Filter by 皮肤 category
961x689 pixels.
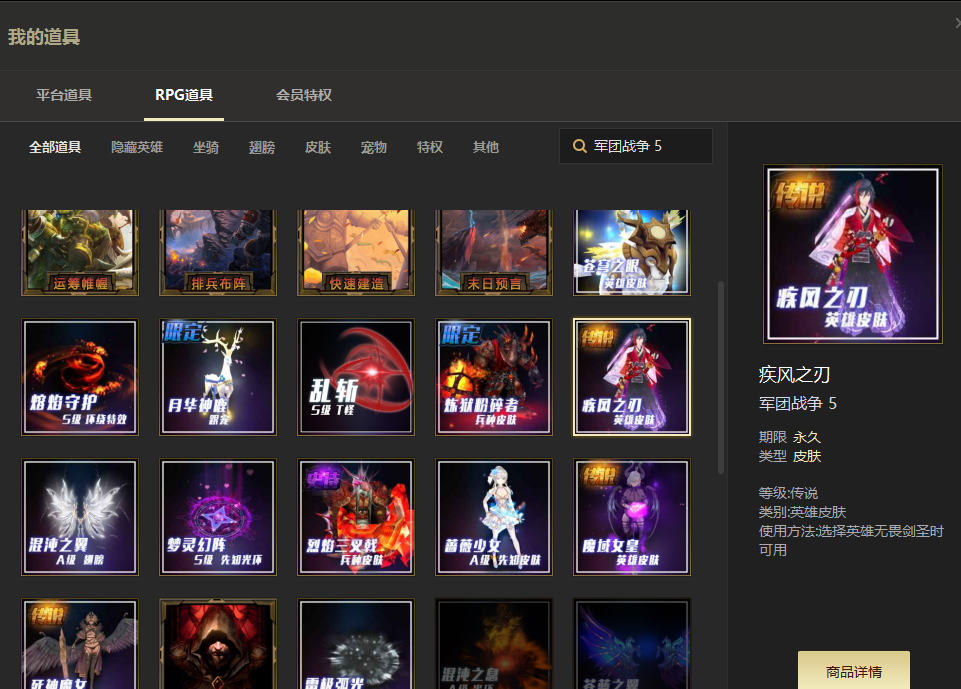click(x=318, y=147)
